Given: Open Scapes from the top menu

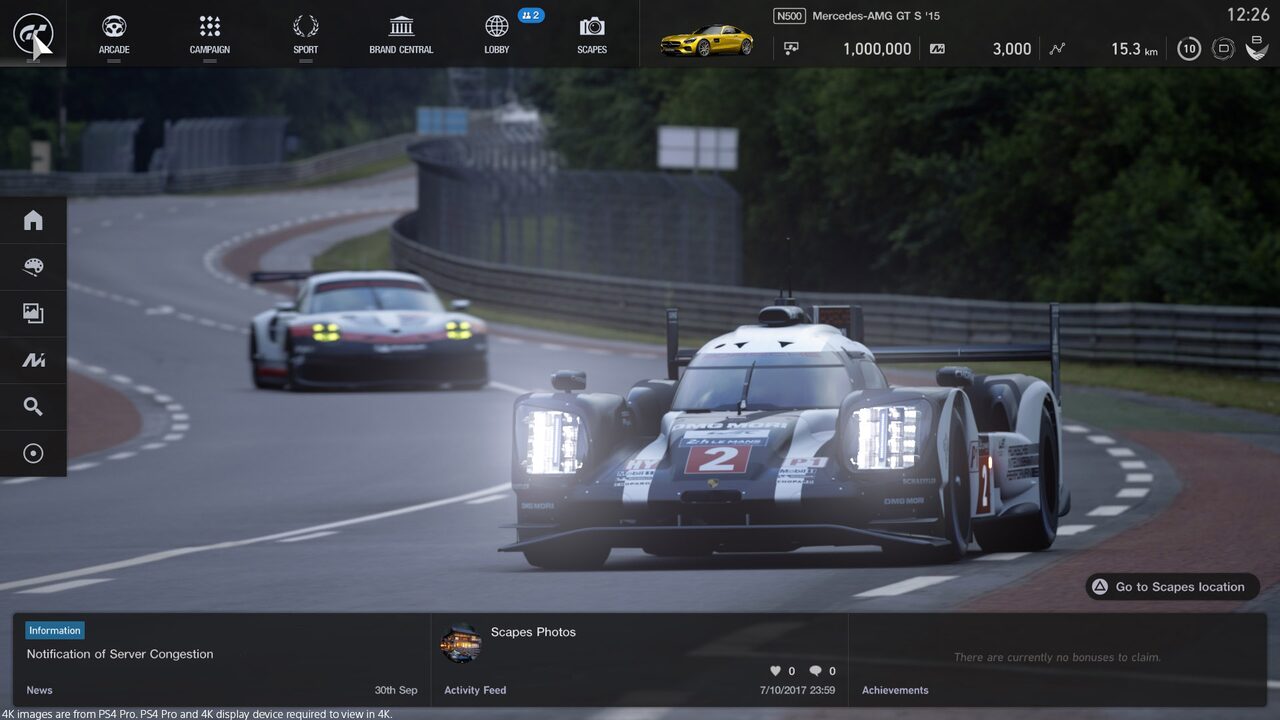Looking at the screenshot, I should [x=592, y=34].
